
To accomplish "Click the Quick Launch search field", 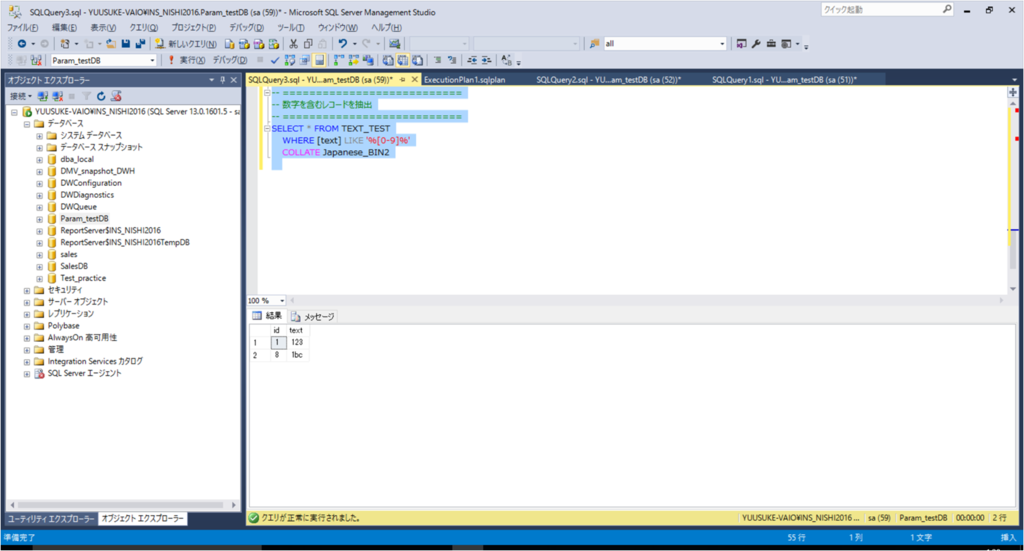I will coord(881,9).
